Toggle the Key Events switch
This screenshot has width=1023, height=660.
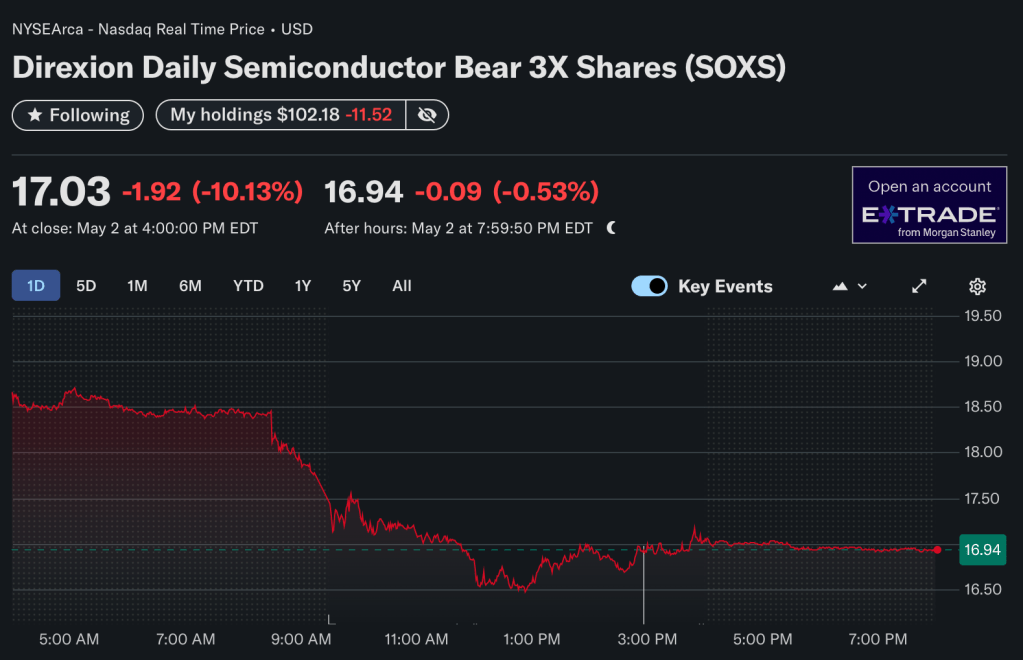(x=649, y=286)
